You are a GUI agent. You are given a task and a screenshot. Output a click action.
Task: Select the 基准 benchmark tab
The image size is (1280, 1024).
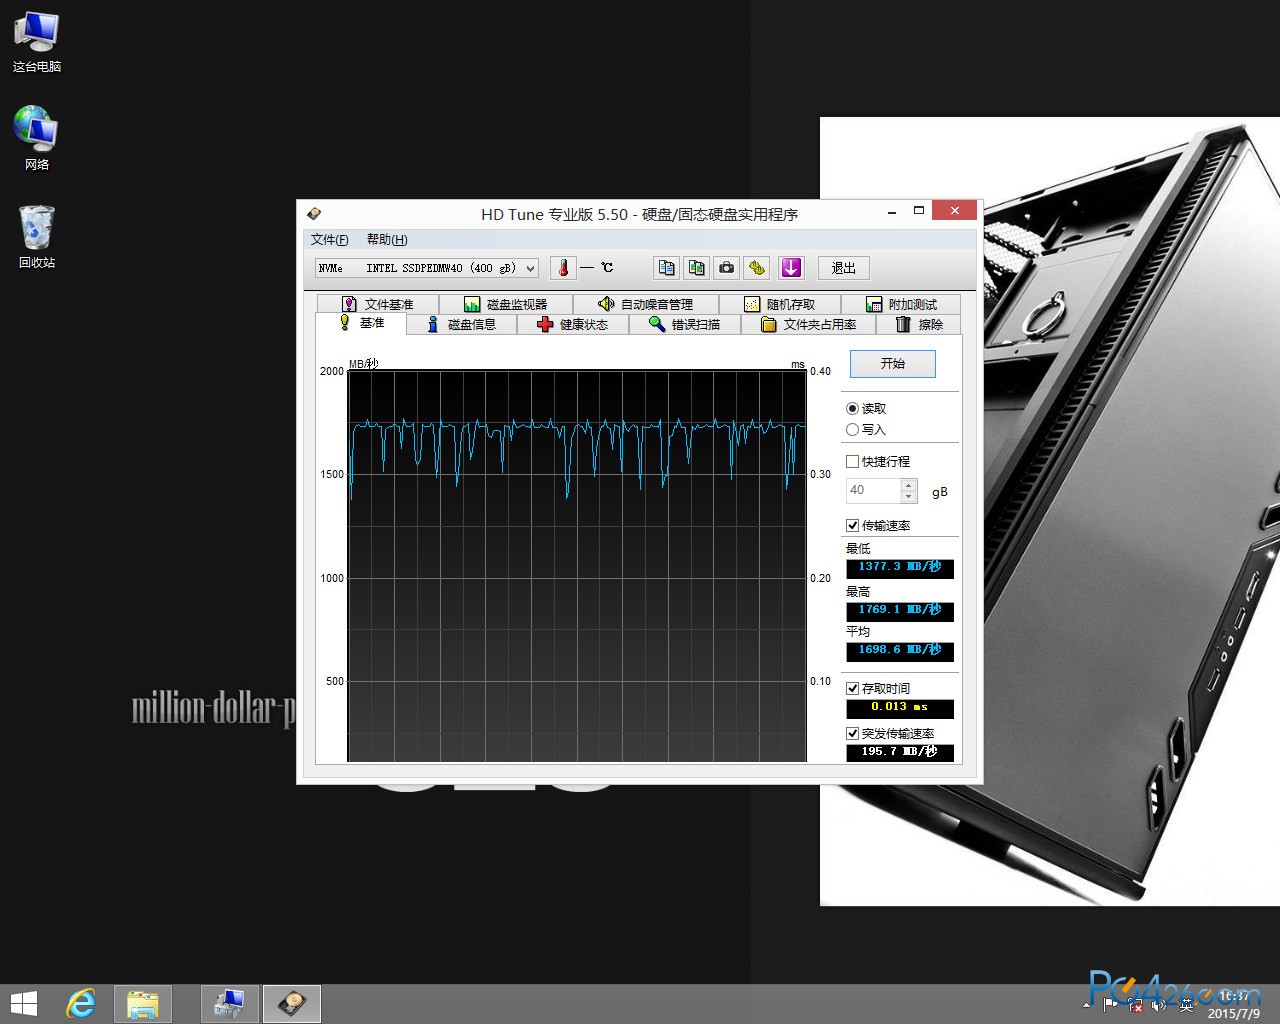click(361, 323)
